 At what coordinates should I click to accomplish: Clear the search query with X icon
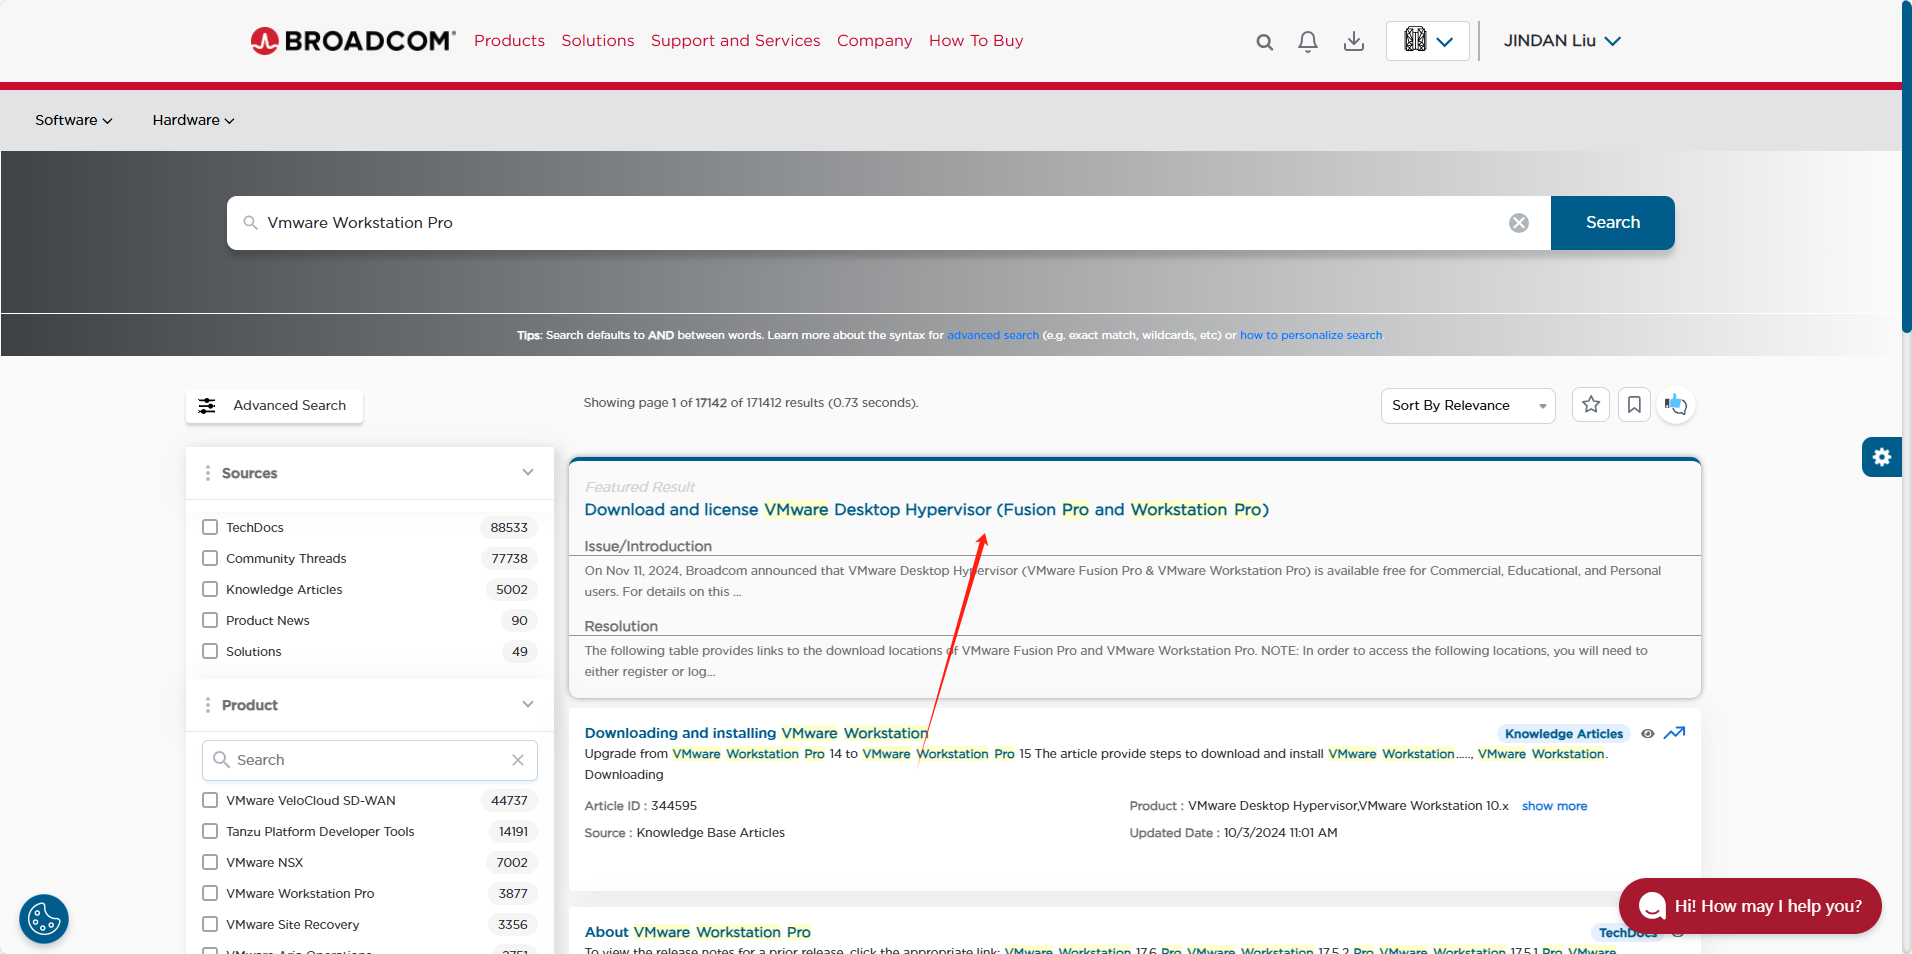[1519, 223]
